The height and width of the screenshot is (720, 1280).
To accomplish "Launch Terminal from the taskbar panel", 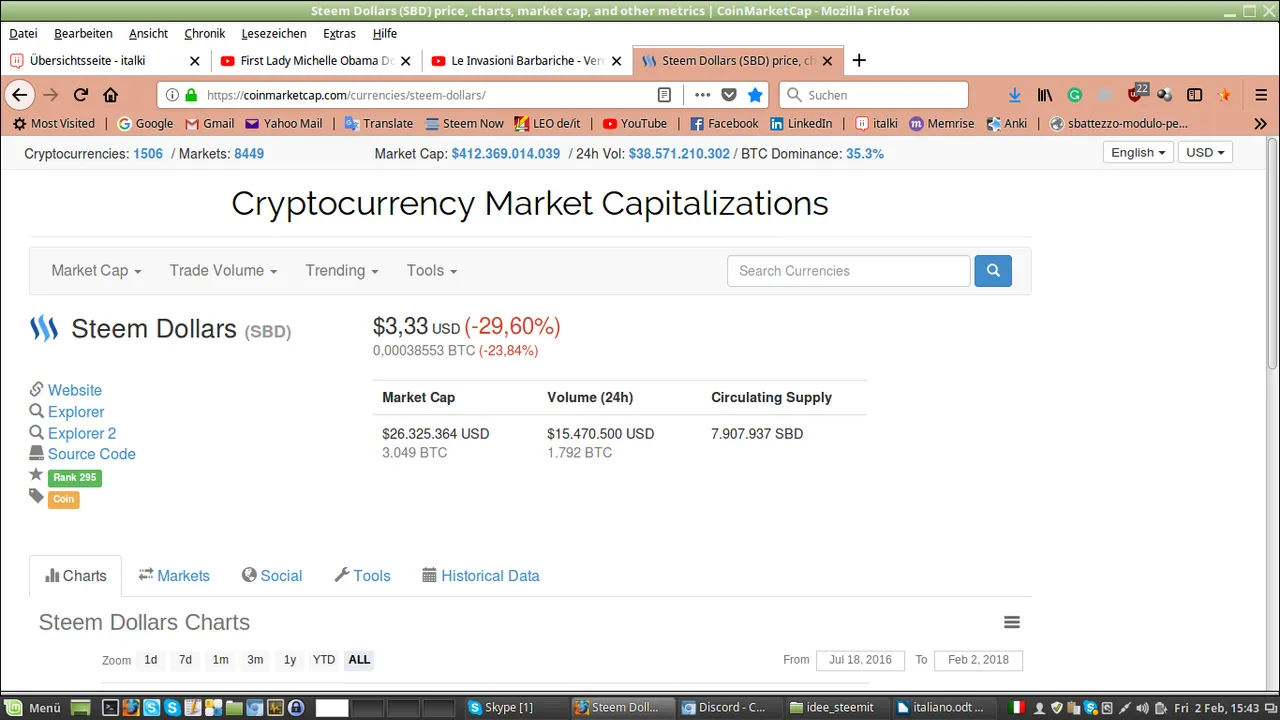I will (111, 707).
